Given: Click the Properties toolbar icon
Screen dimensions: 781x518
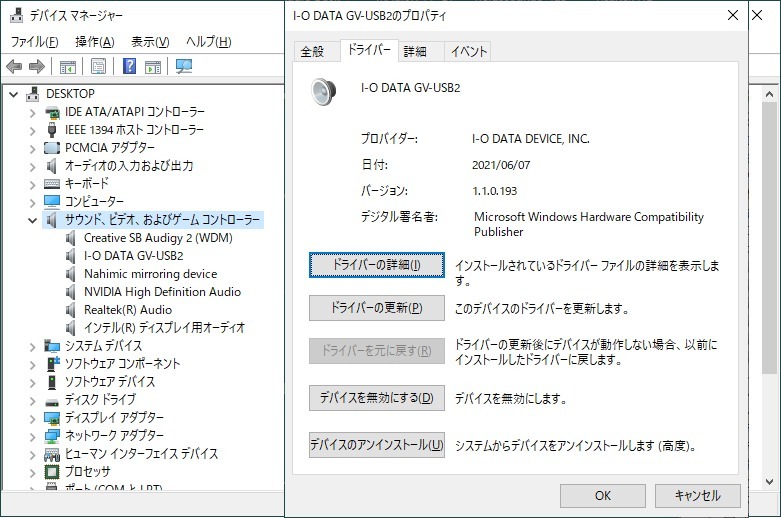Looking at the screenshot, I should pyautogui.click(x=99, y=66).
